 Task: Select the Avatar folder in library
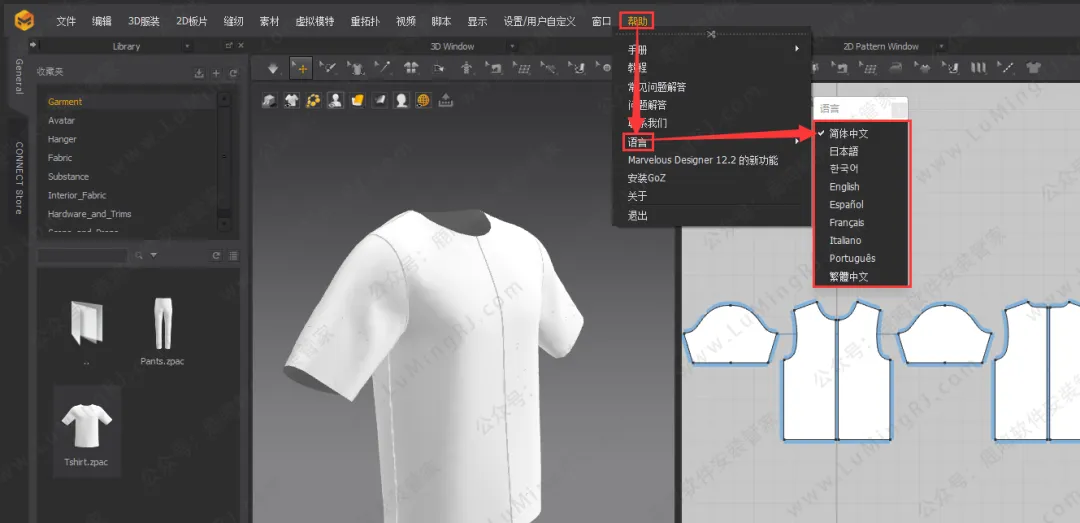coord(61,120)
